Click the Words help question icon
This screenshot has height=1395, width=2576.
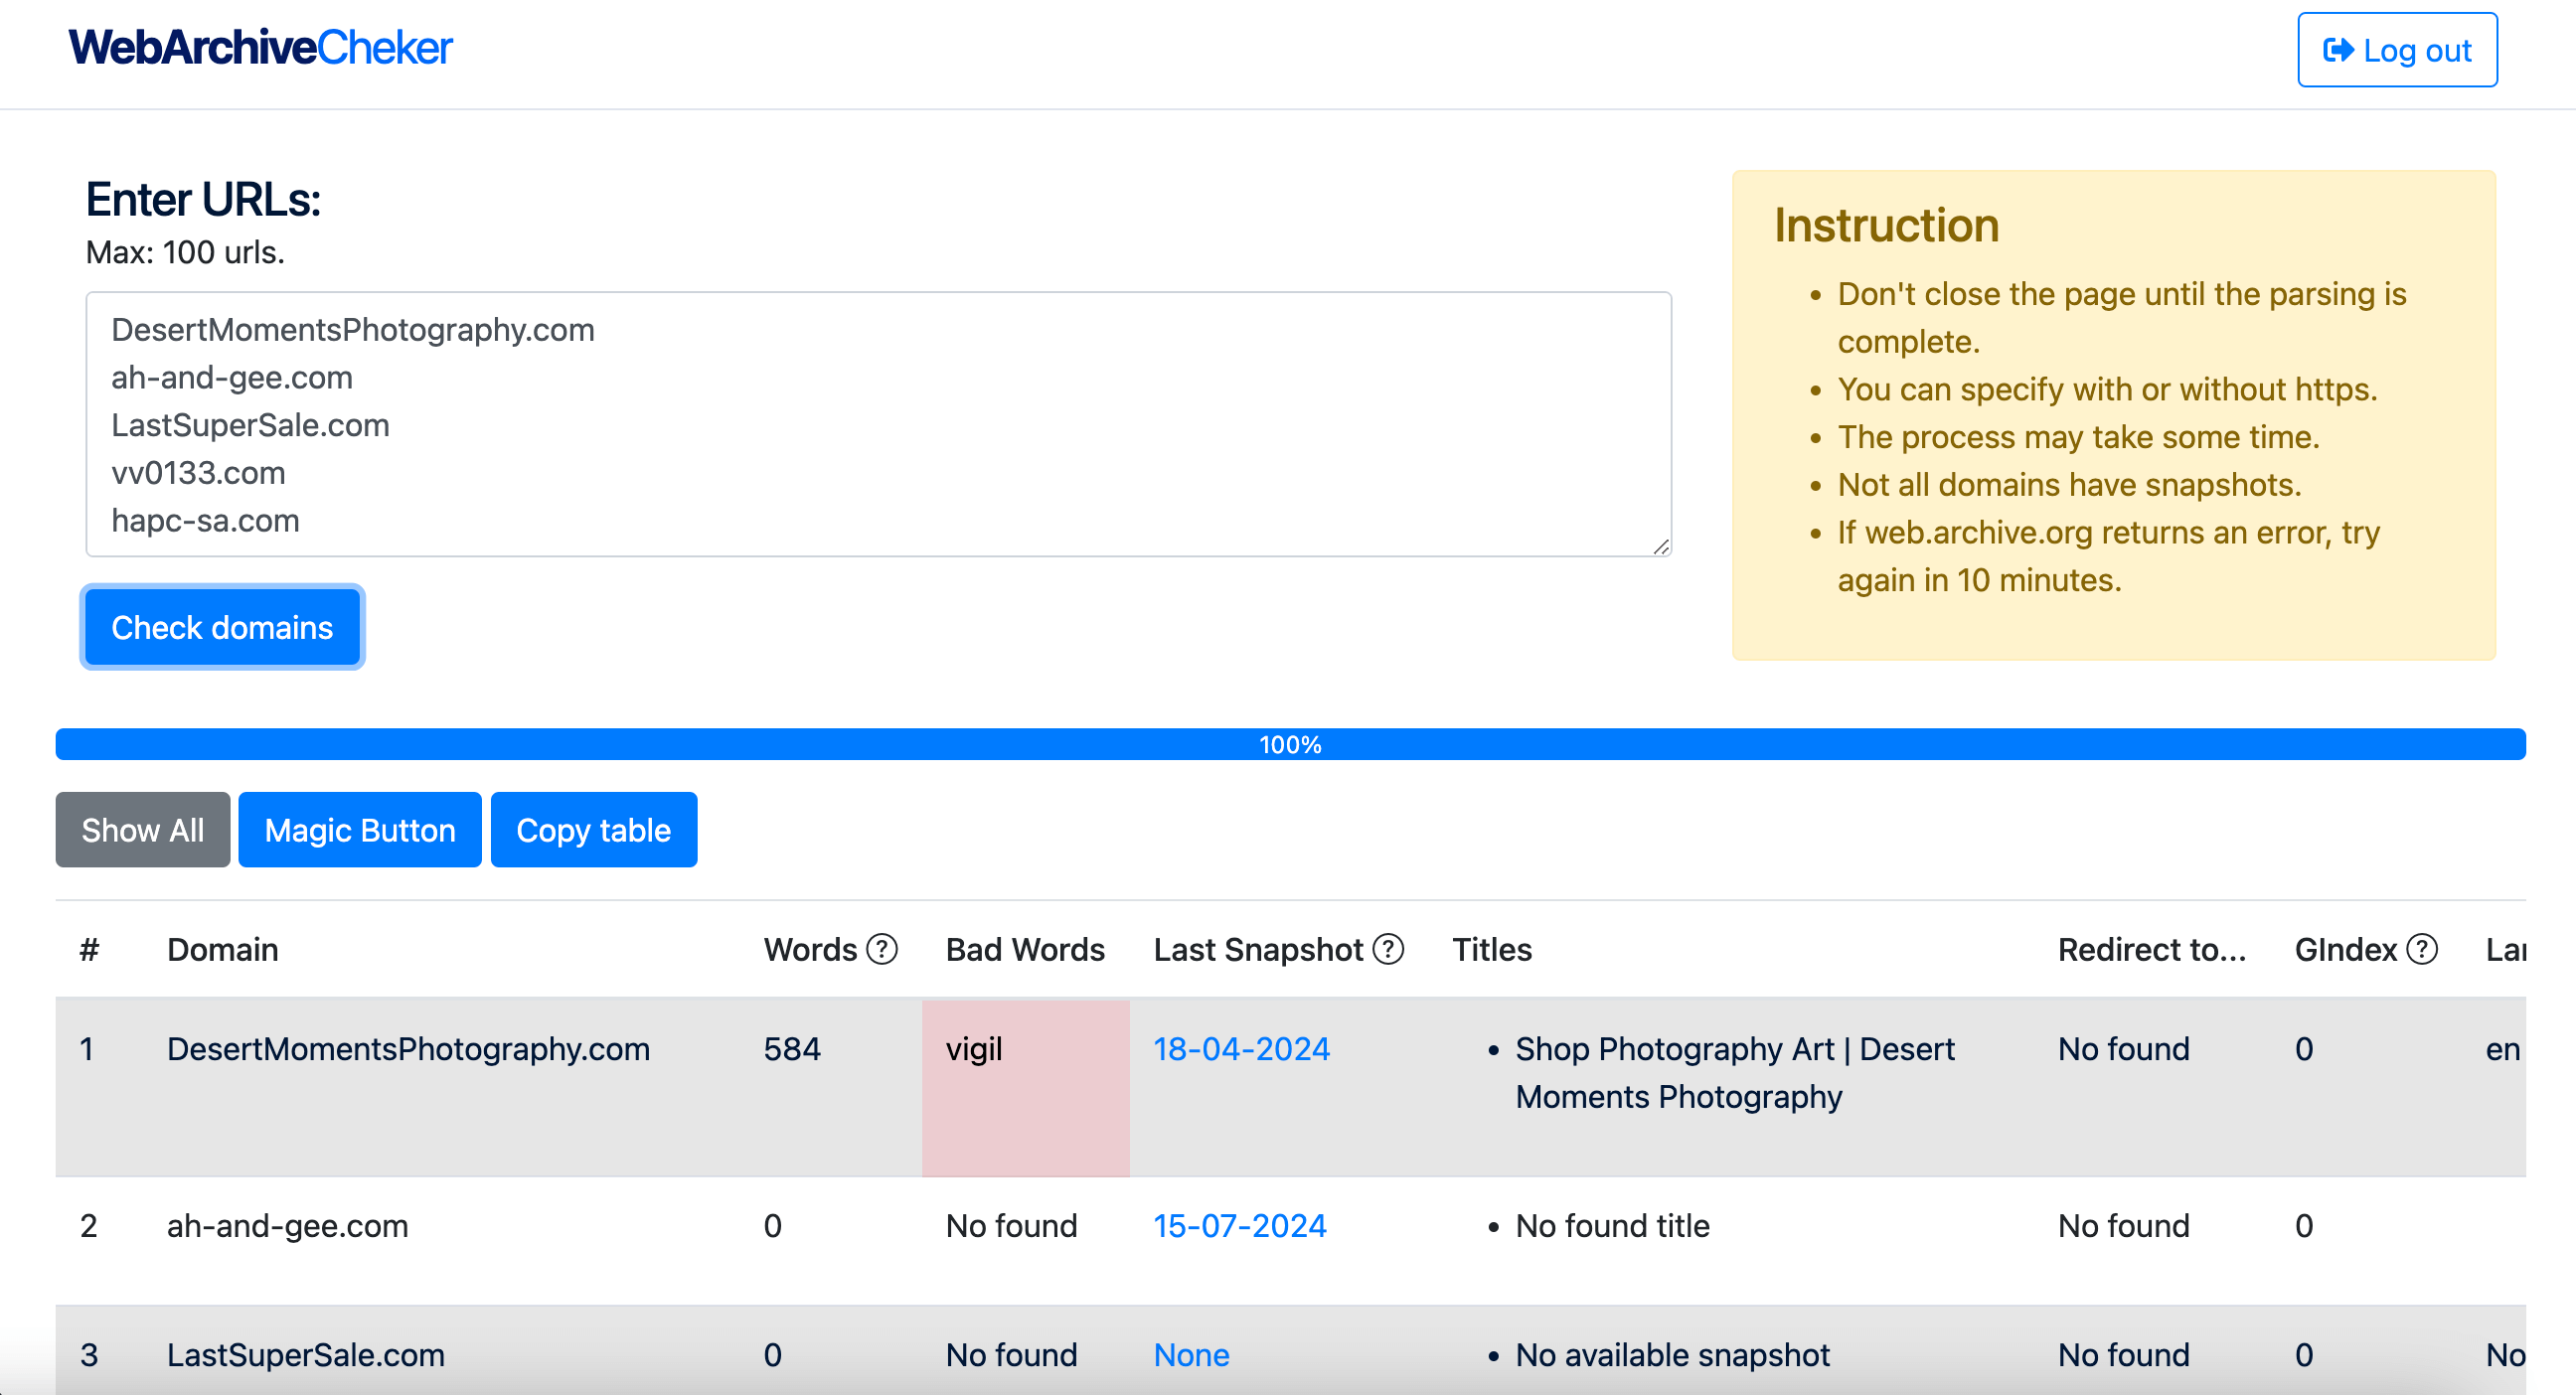coord(881,949)
